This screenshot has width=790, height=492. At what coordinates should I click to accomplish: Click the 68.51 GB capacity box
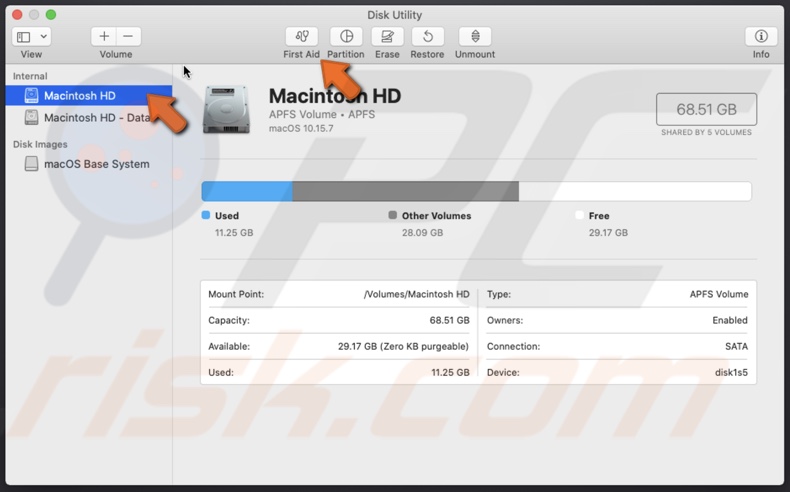click(x=706, y=109)
